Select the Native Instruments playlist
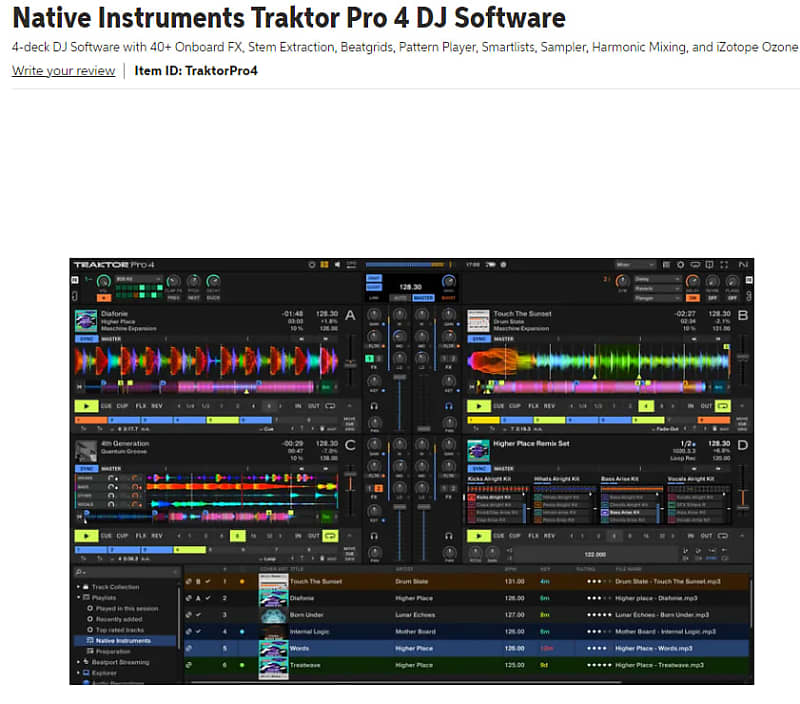The image size is (800, 704). click(123, 640)
